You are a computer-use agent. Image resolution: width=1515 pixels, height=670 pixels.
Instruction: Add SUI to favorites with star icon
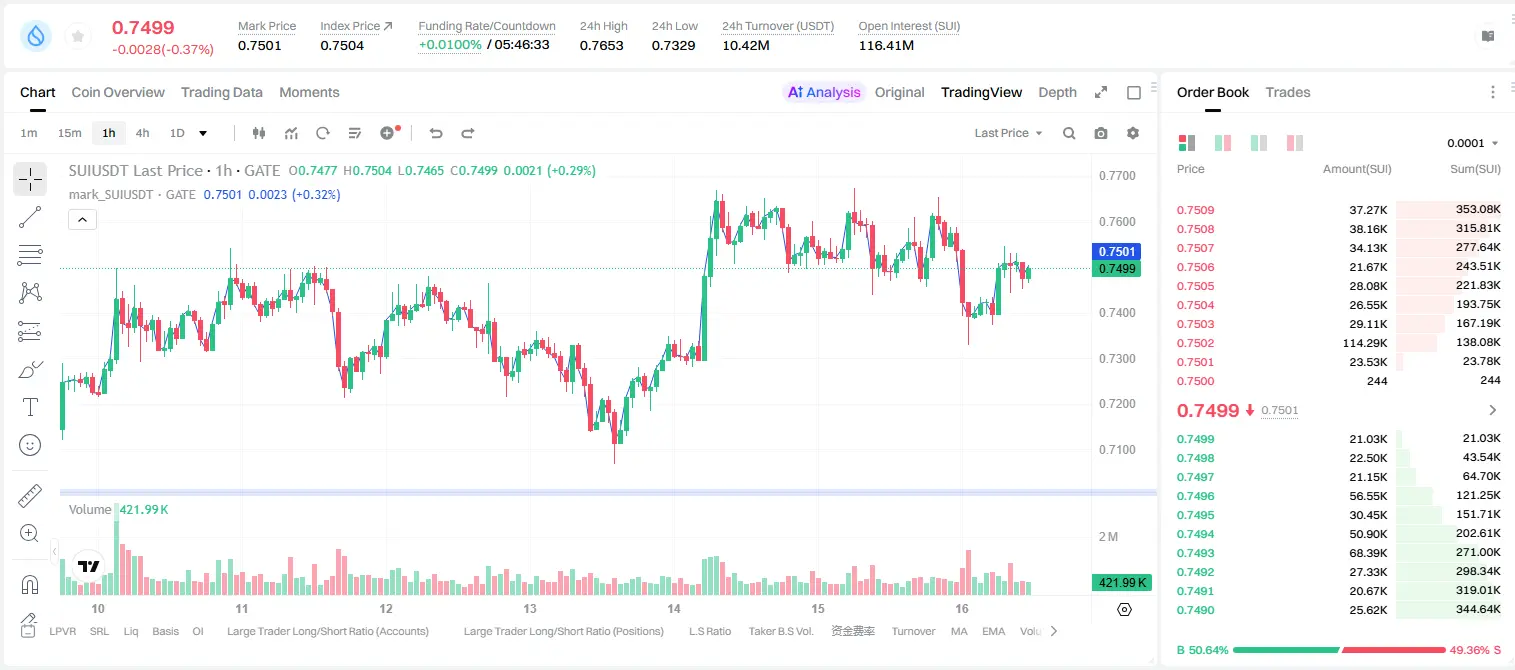(78, 37)
